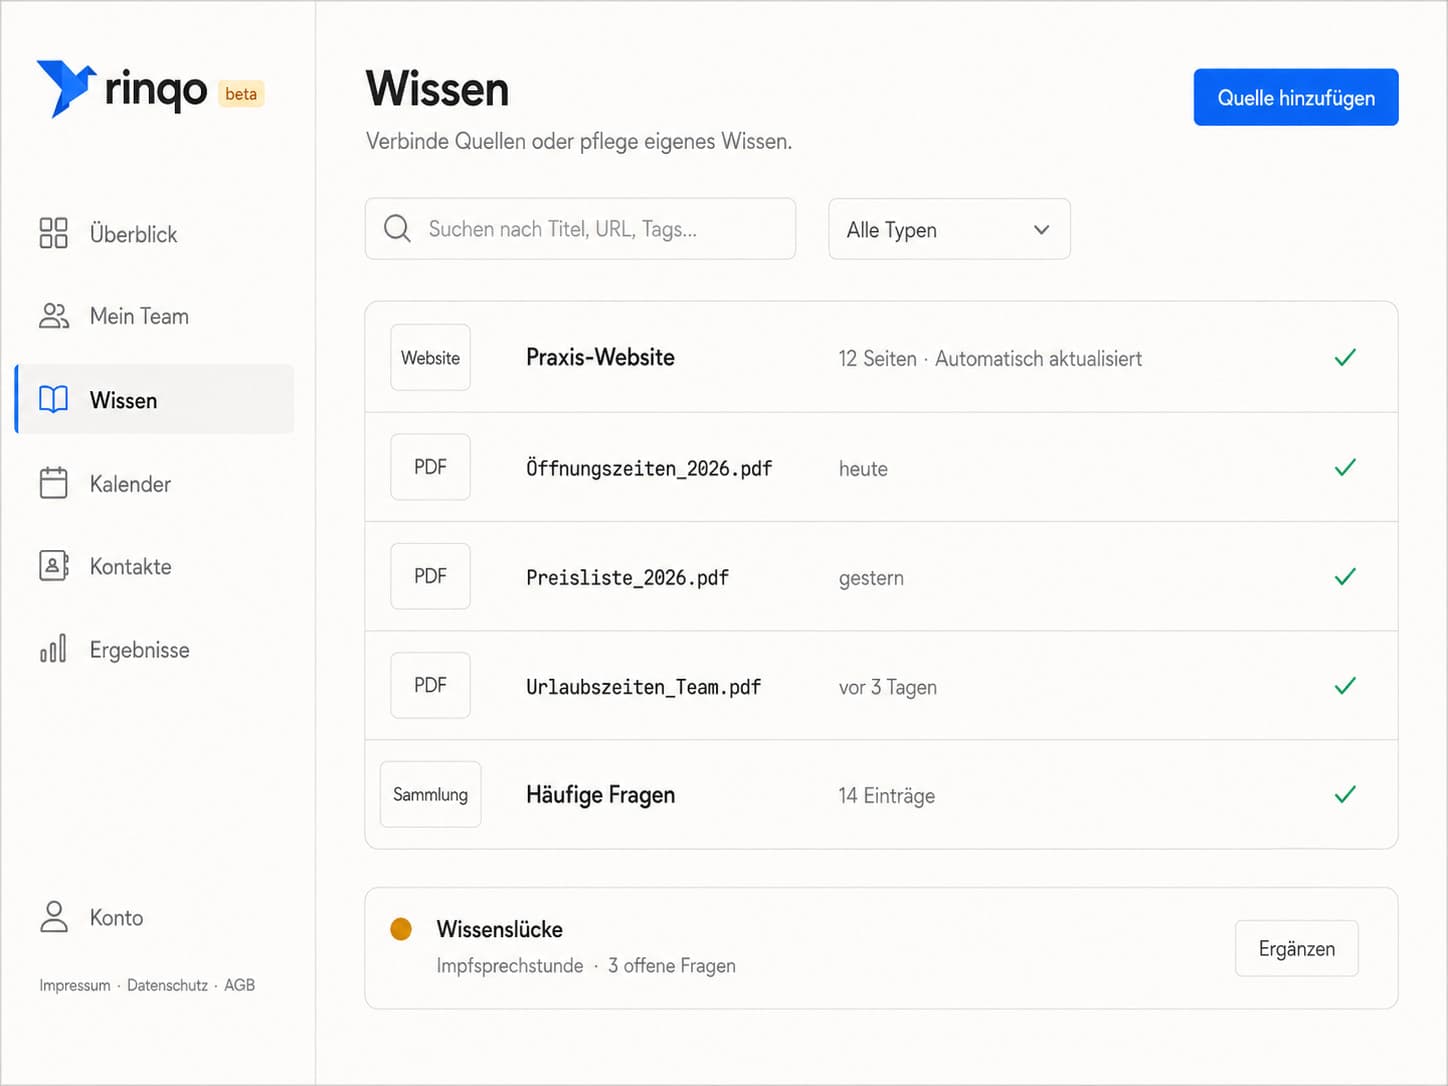The image size is (1448, 1086).
Task: Click the Wissen page heading
Action: [437, 88]
